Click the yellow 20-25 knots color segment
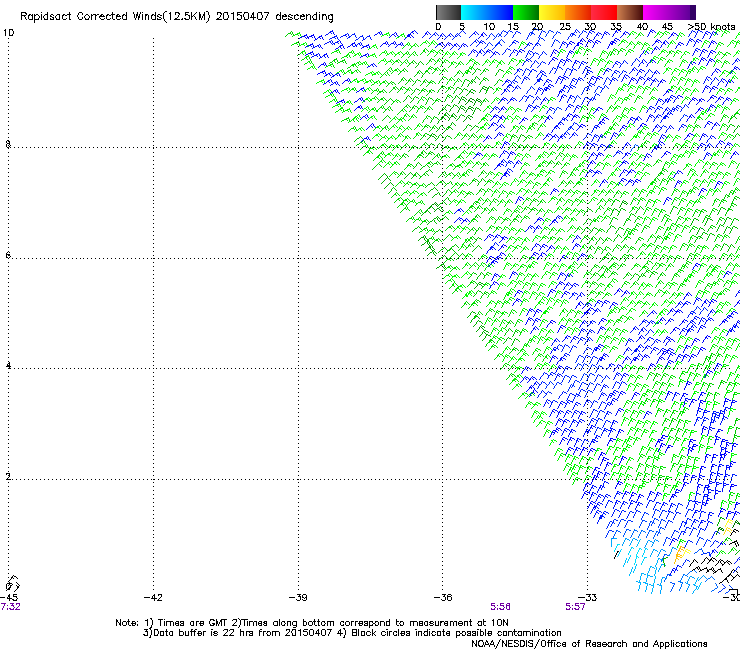Viewport: 740px width, 650px height. (x=552, y=12)
